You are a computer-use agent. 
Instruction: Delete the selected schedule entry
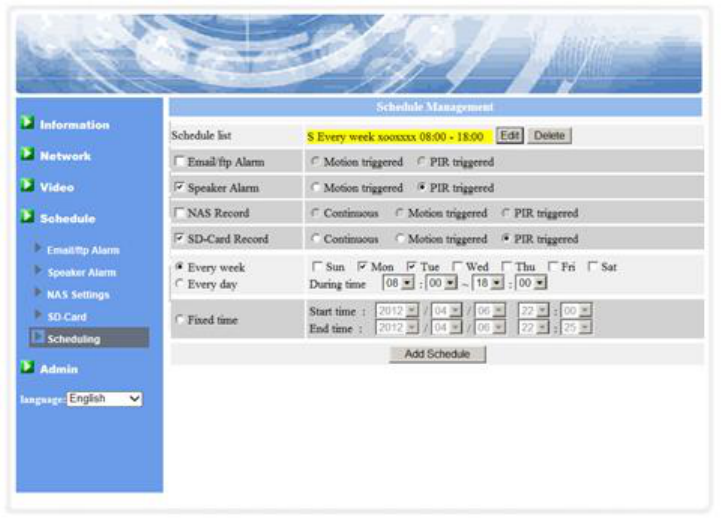pyautogui.click(x=549, y=136)
